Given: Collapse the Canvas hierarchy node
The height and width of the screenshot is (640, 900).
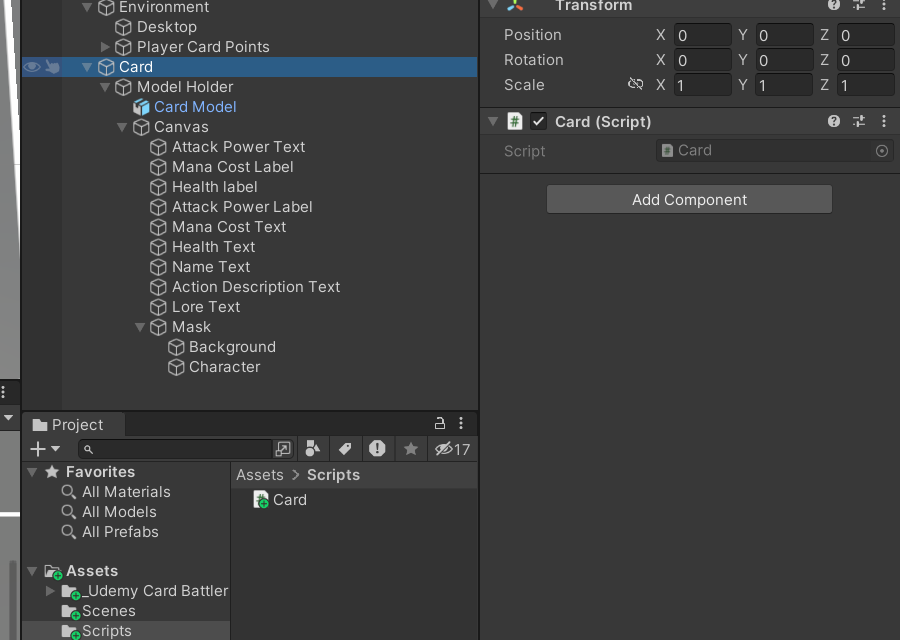Looking at the screenshot, I should coord(122,127).
